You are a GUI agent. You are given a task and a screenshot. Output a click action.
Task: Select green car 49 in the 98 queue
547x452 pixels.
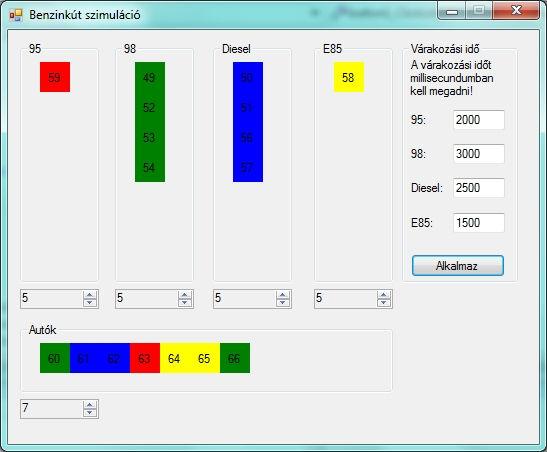point(150,77)
